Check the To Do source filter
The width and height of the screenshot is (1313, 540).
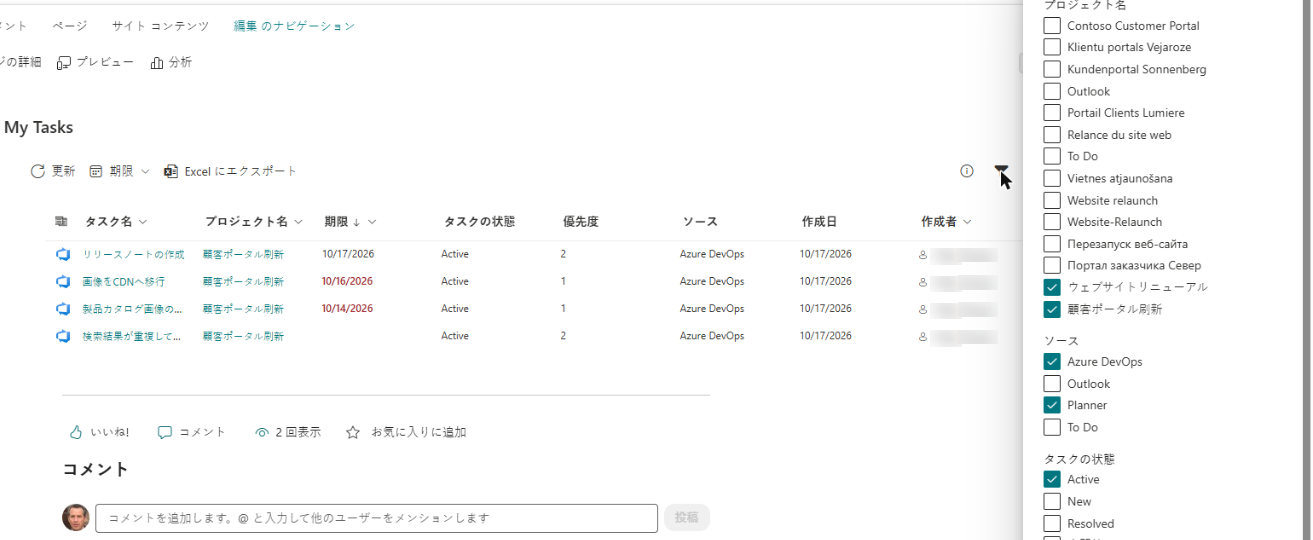pos(1052,427)
